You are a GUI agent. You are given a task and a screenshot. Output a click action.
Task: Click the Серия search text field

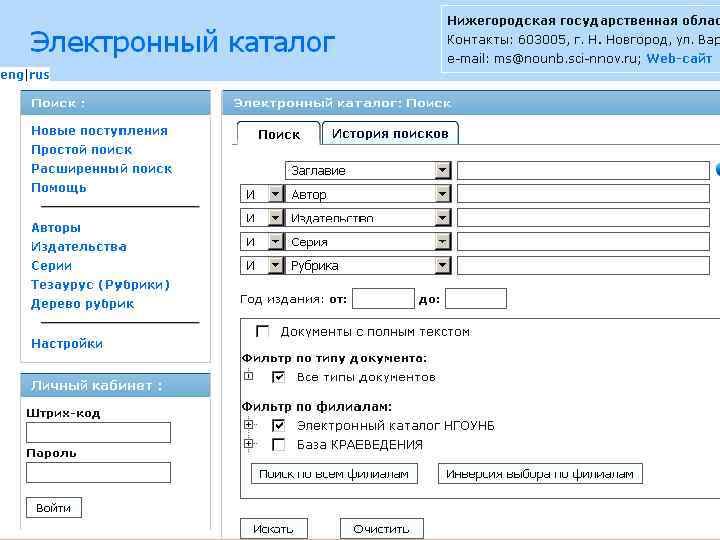pyautogui.click(x=583, y=242)
